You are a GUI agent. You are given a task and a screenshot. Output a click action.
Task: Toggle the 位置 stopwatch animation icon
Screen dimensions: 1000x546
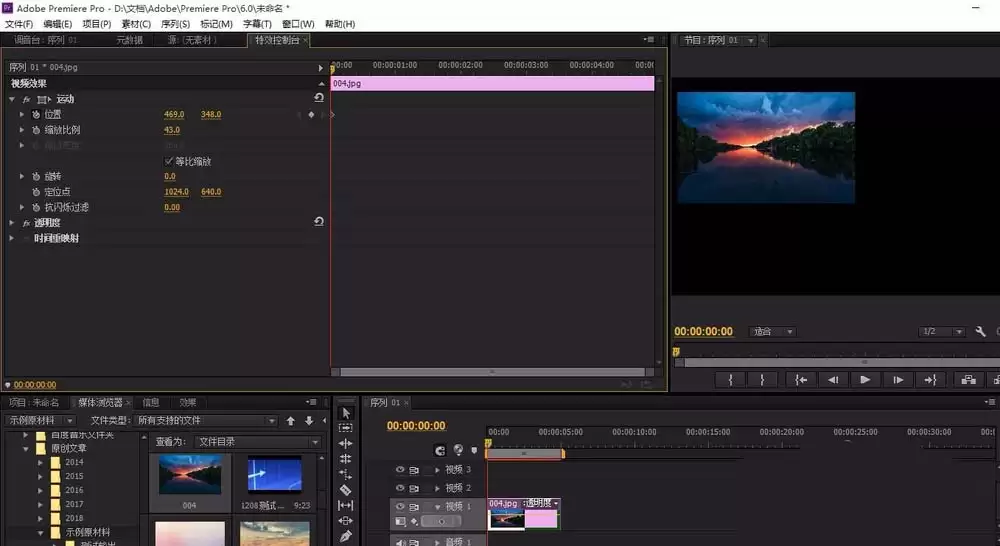(x=36, y=114)
